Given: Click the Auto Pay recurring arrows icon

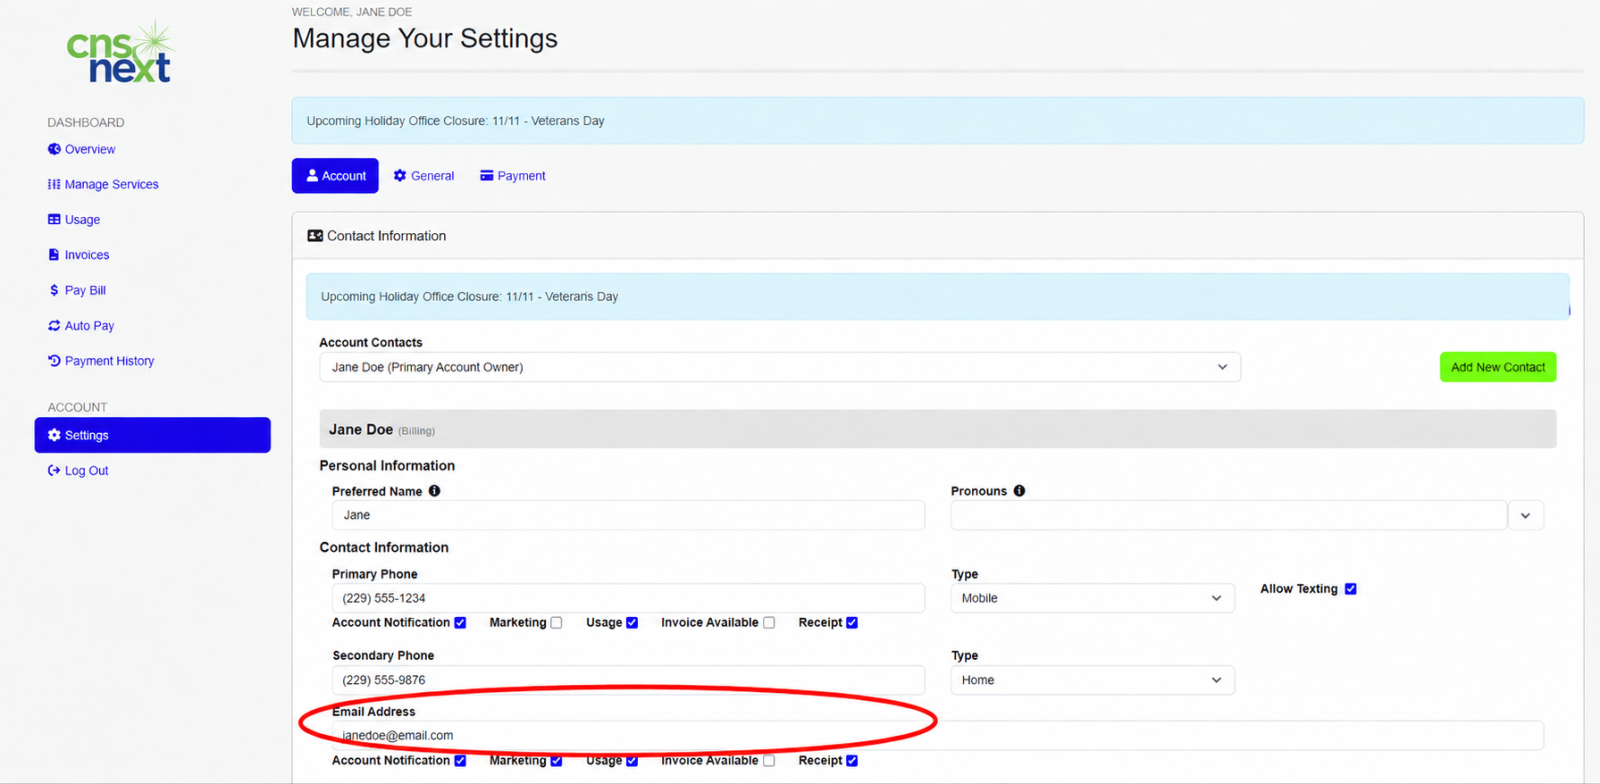Looking at the screenshot, I should coord(54,325).
